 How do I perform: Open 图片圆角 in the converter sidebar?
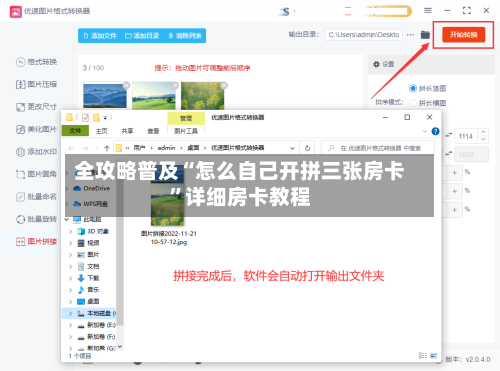coord(37,174)
